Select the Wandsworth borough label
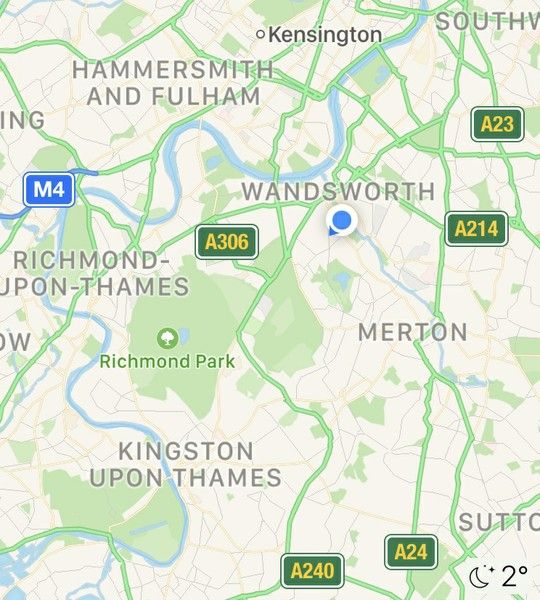Screen dimensions: 540x600 point(338,191)
